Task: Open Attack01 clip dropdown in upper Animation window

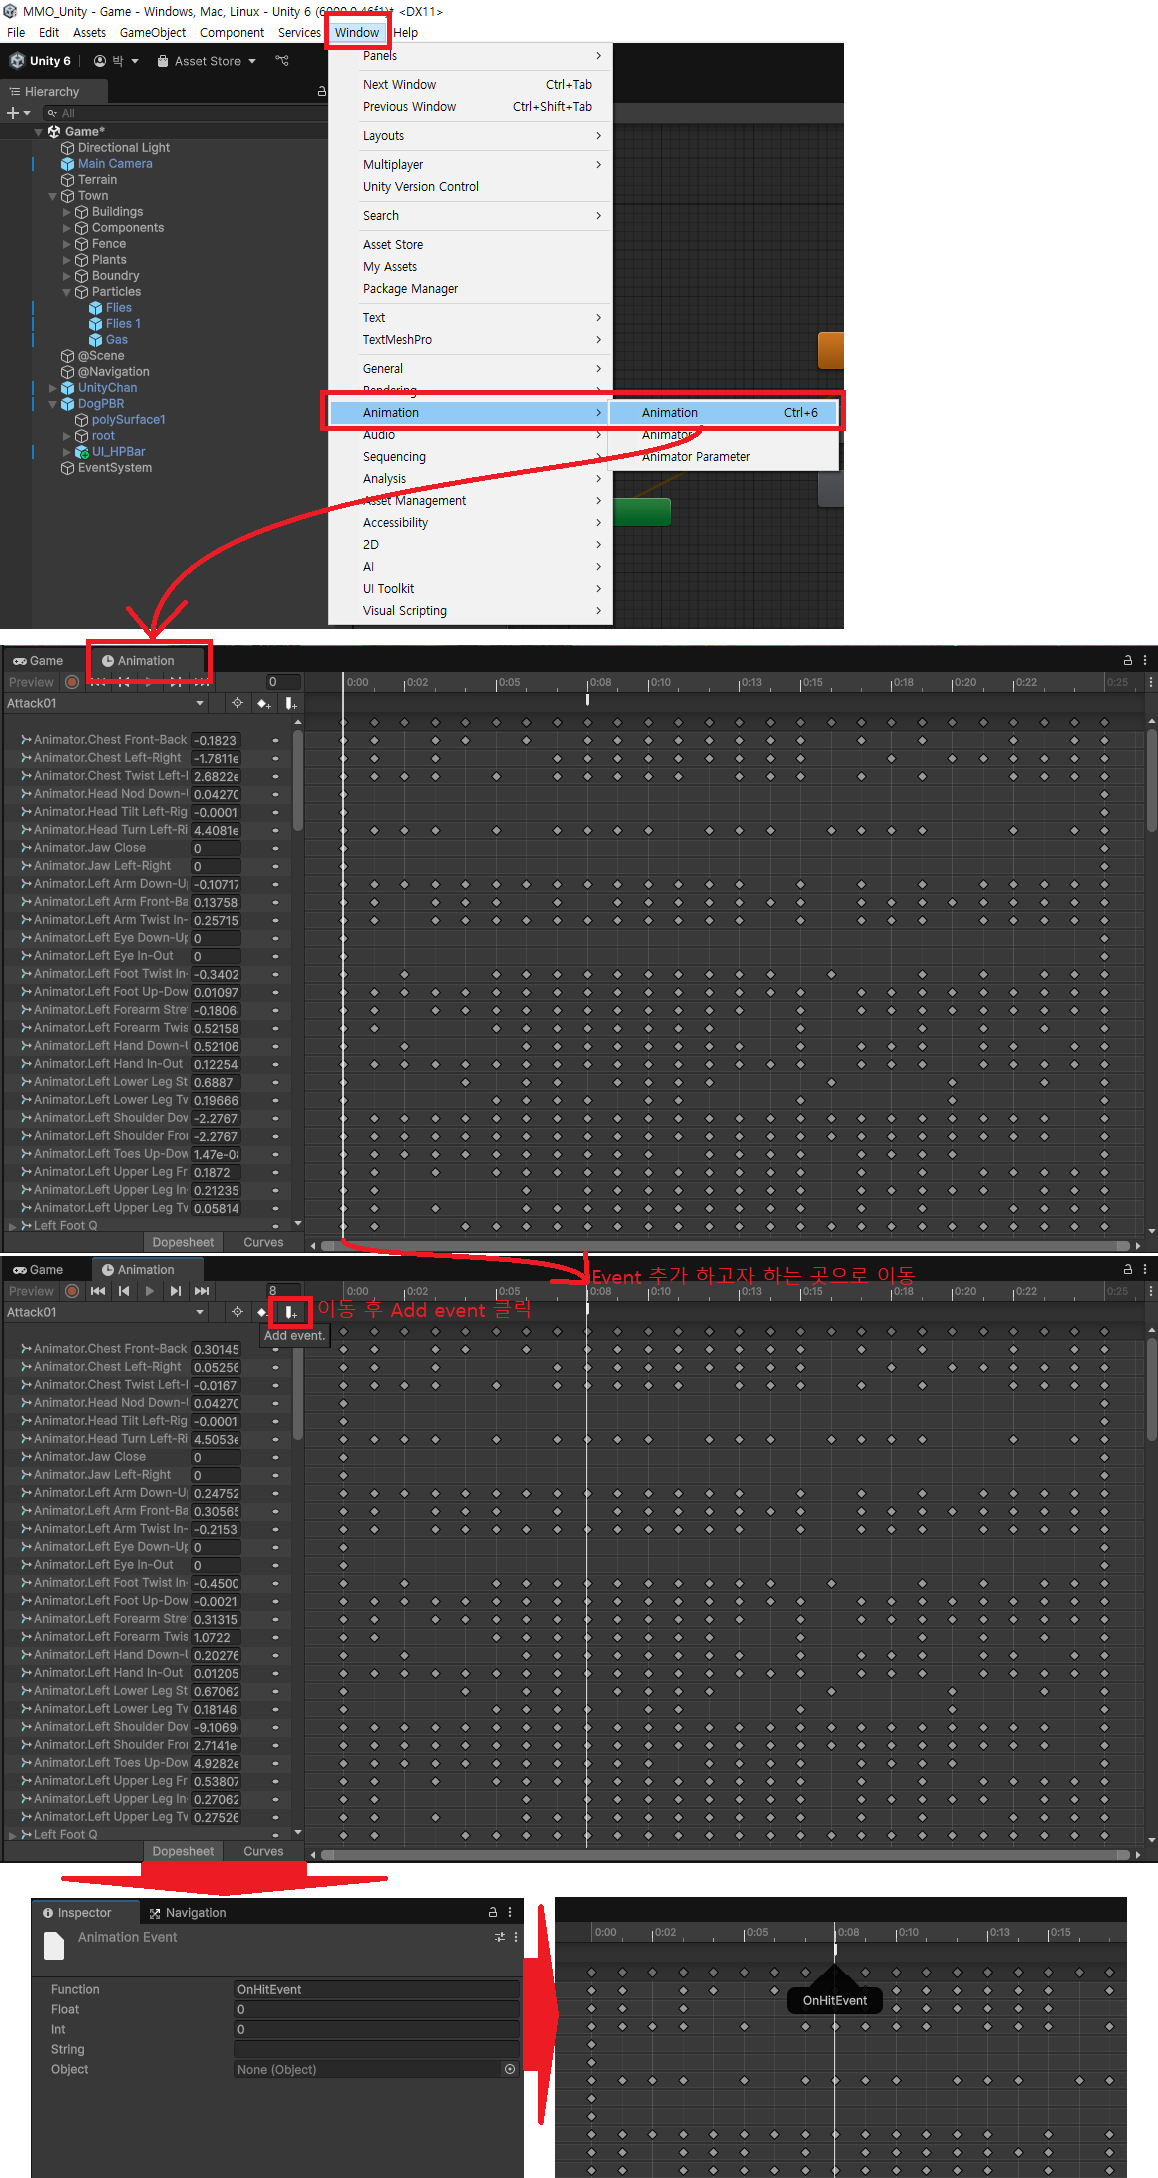Action: pyautogui.click(x=105, y=703)
